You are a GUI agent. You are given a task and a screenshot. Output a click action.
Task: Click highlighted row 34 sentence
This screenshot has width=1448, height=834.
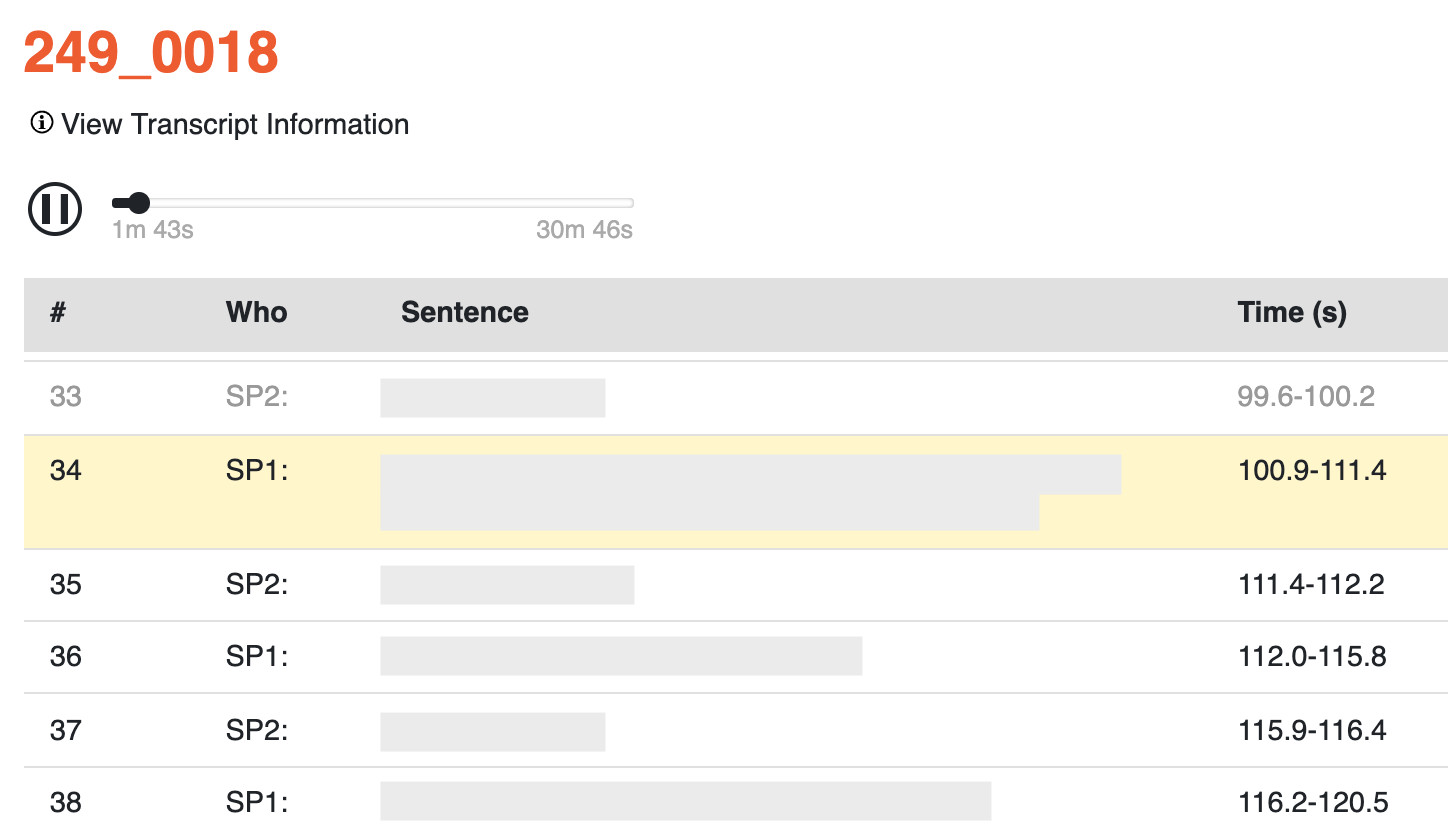(x=750, y=492)
